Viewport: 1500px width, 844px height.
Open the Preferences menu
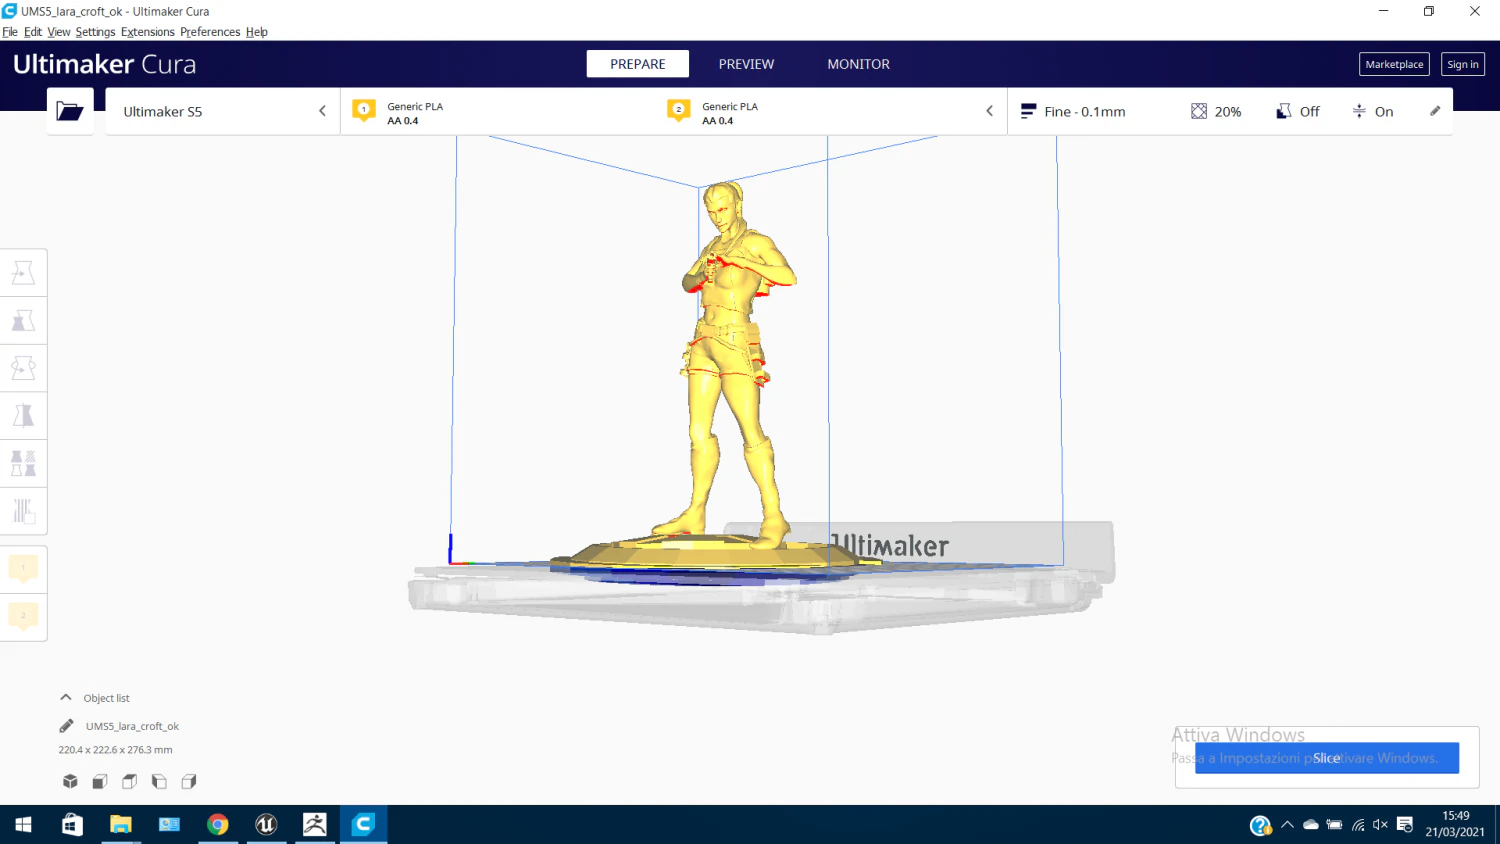pyautogui.click(x=210, y=32)
